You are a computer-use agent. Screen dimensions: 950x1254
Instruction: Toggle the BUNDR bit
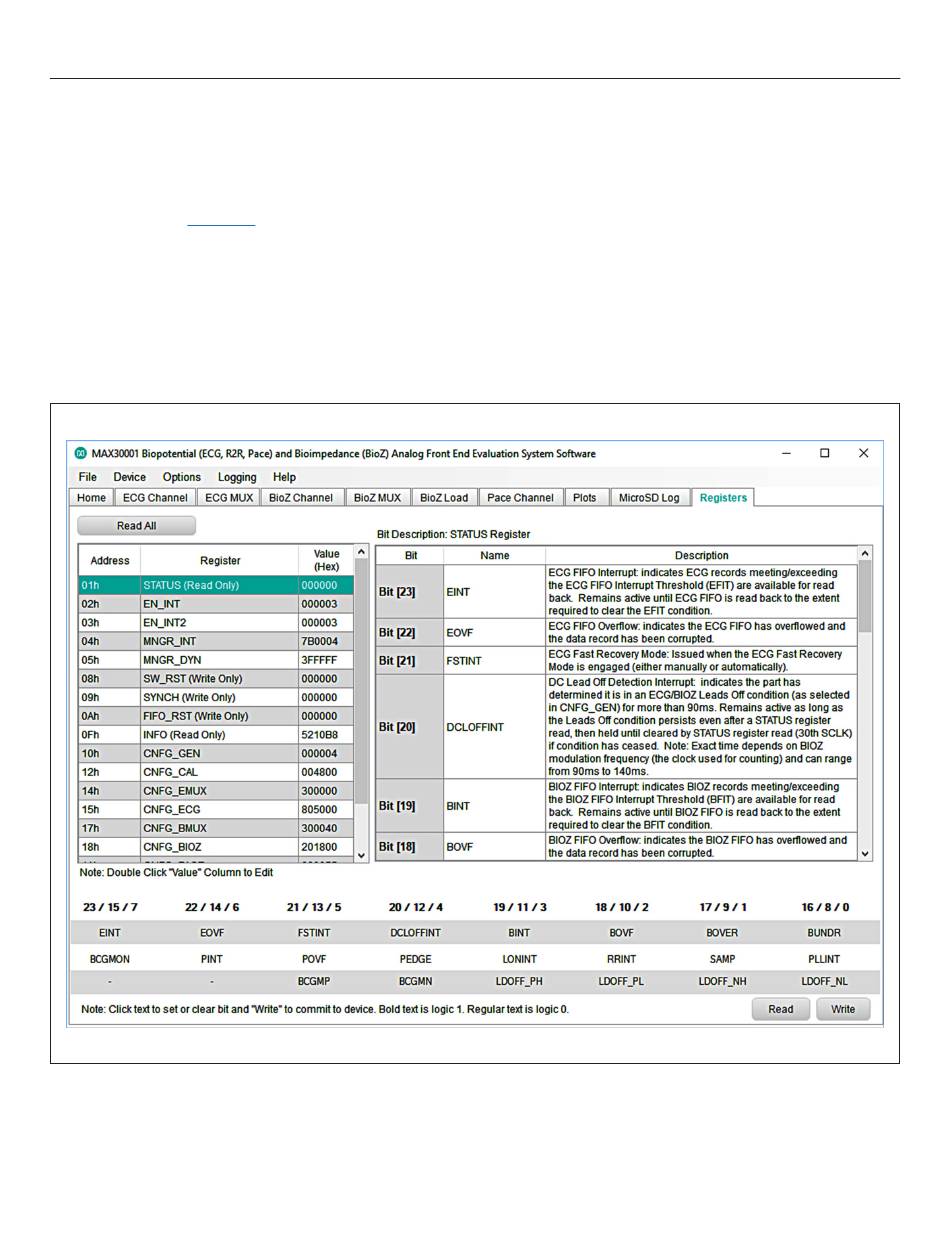pos(824,933)
